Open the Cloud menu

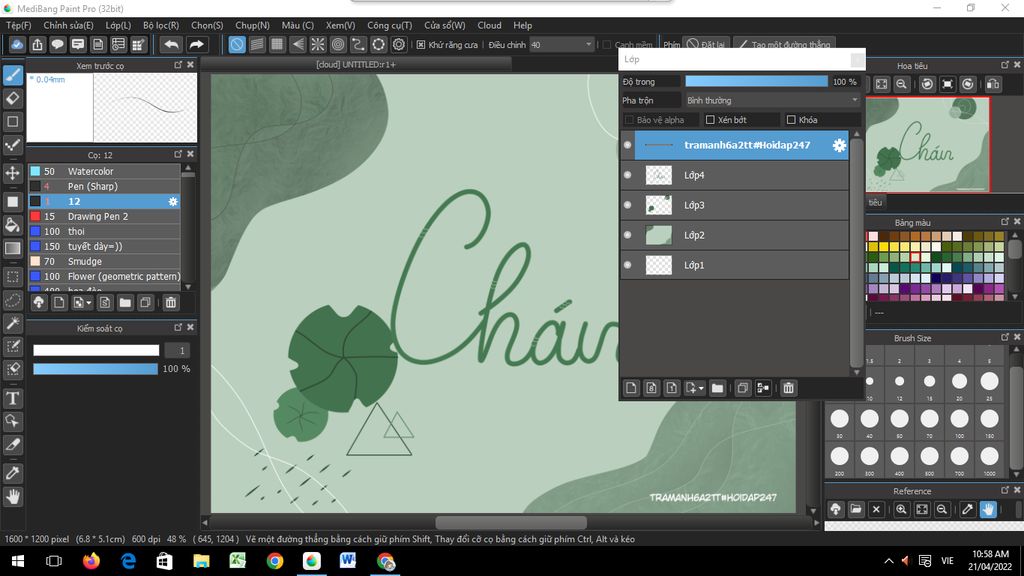pos(489,25)
